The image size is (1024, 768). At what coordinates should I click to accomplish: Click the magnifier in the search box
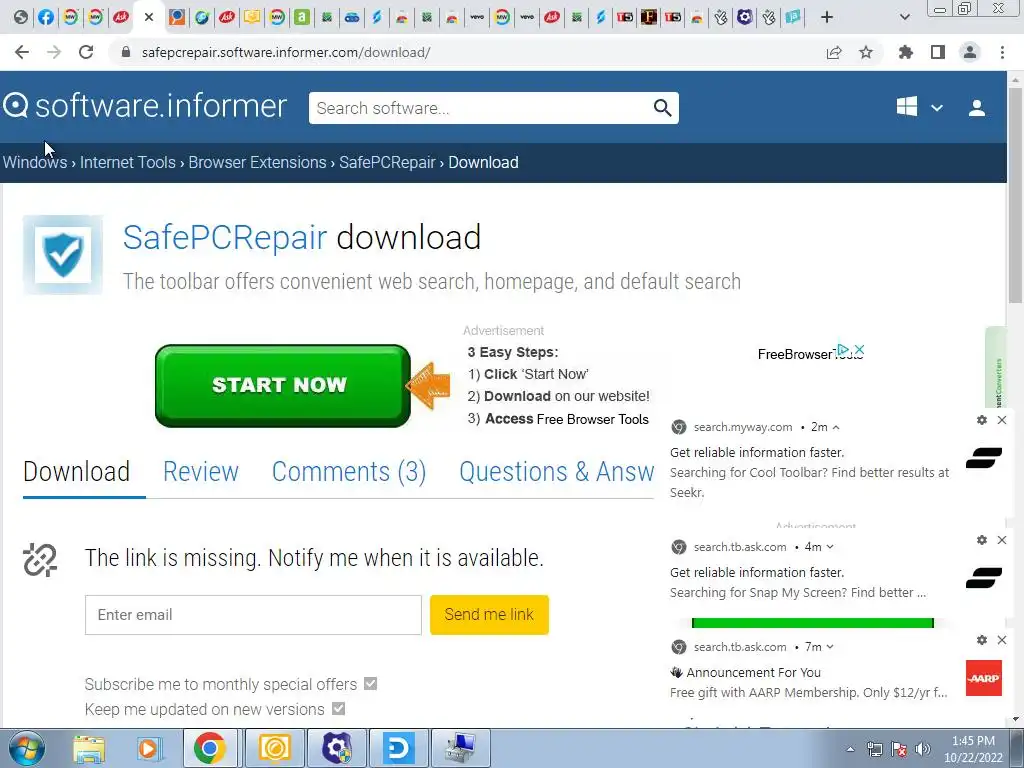662,108
